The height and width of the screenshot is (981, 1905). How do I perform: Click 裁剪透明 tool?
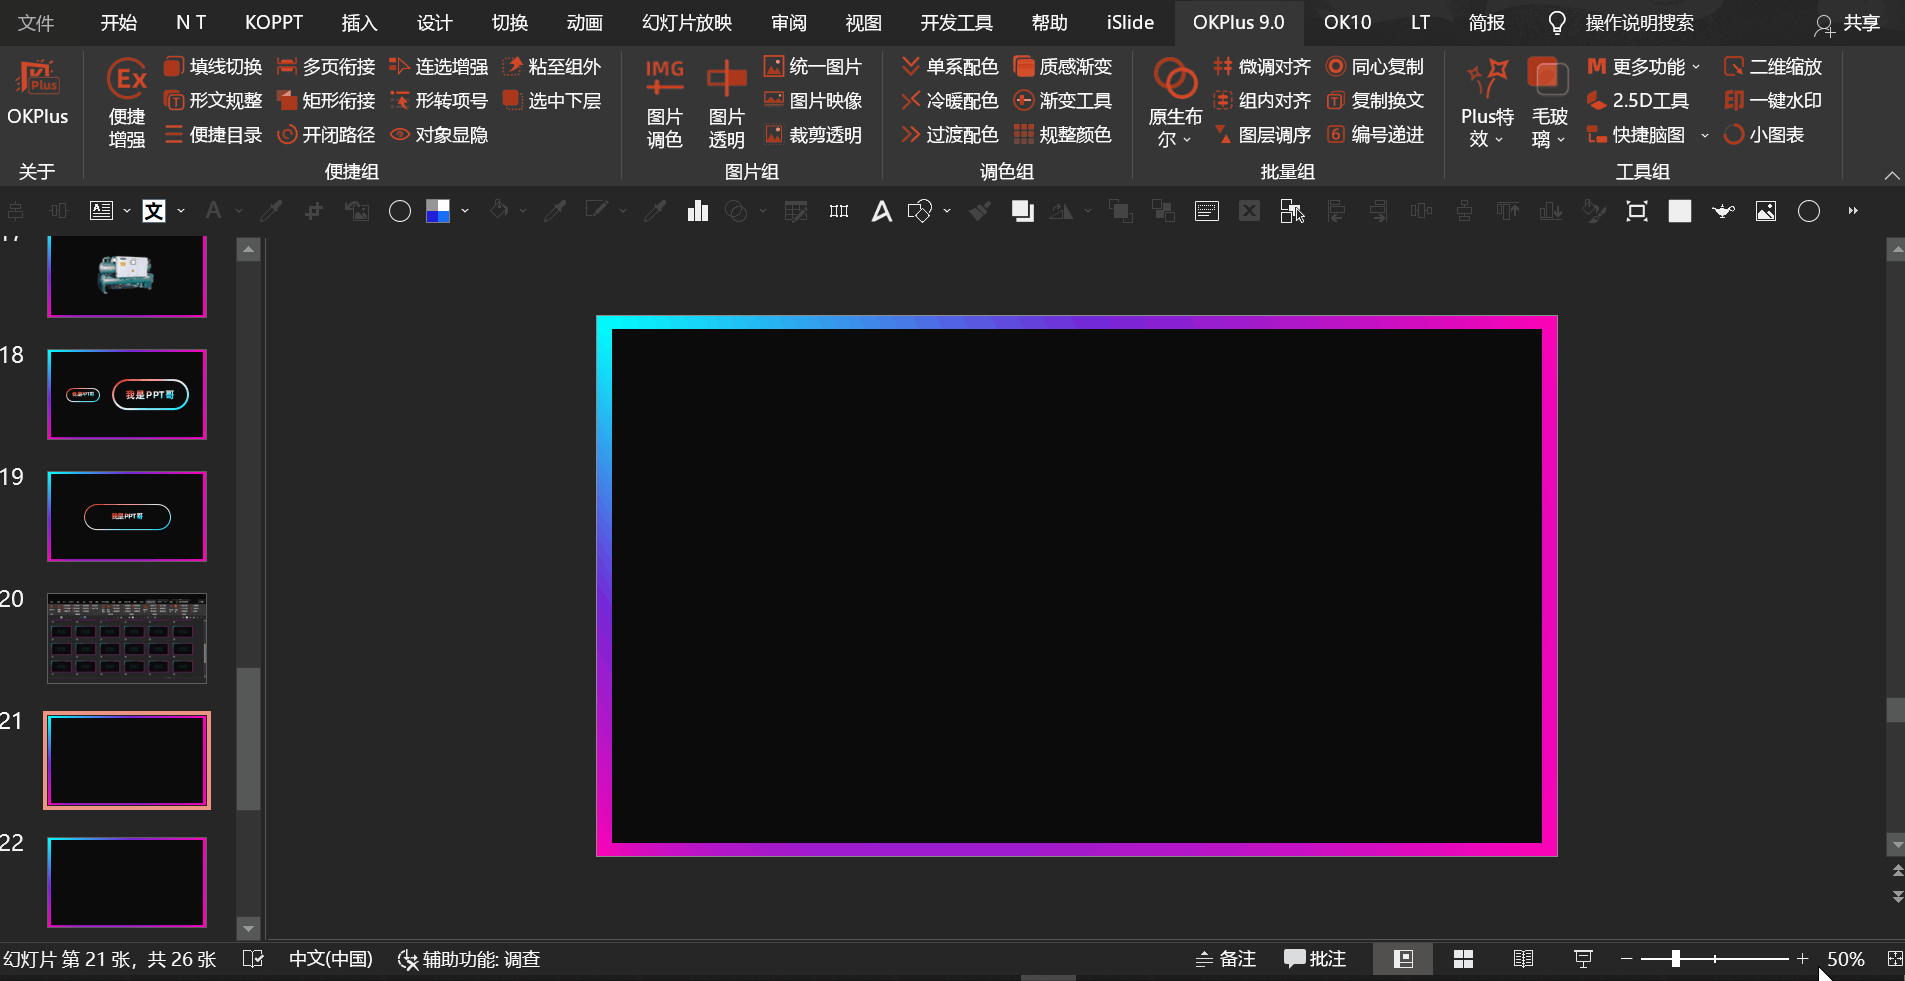click(x=813, y=135)
